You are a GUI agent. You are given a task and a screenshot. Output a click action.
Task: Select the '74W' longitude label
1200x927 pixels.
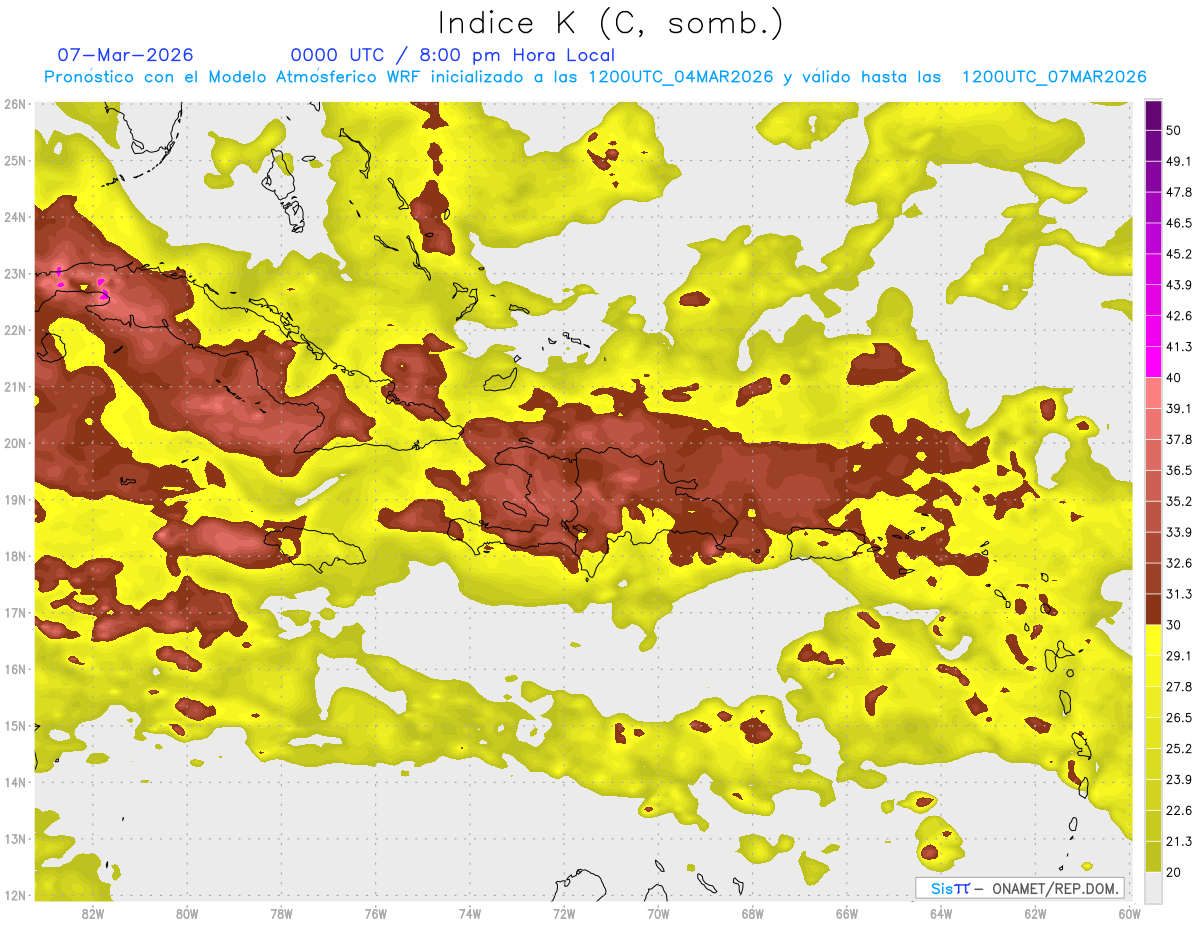[x=469, y=914]
